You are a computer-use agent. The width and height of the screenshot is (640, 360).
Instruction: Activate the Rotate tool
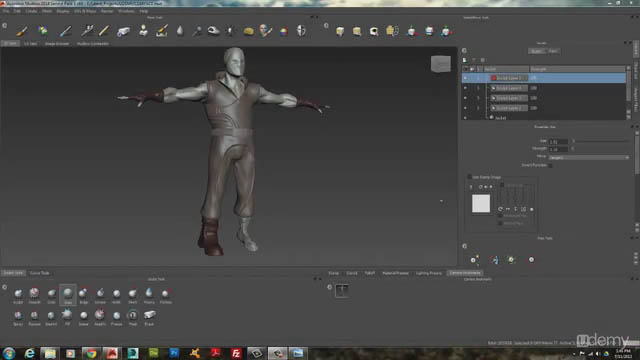429,31
